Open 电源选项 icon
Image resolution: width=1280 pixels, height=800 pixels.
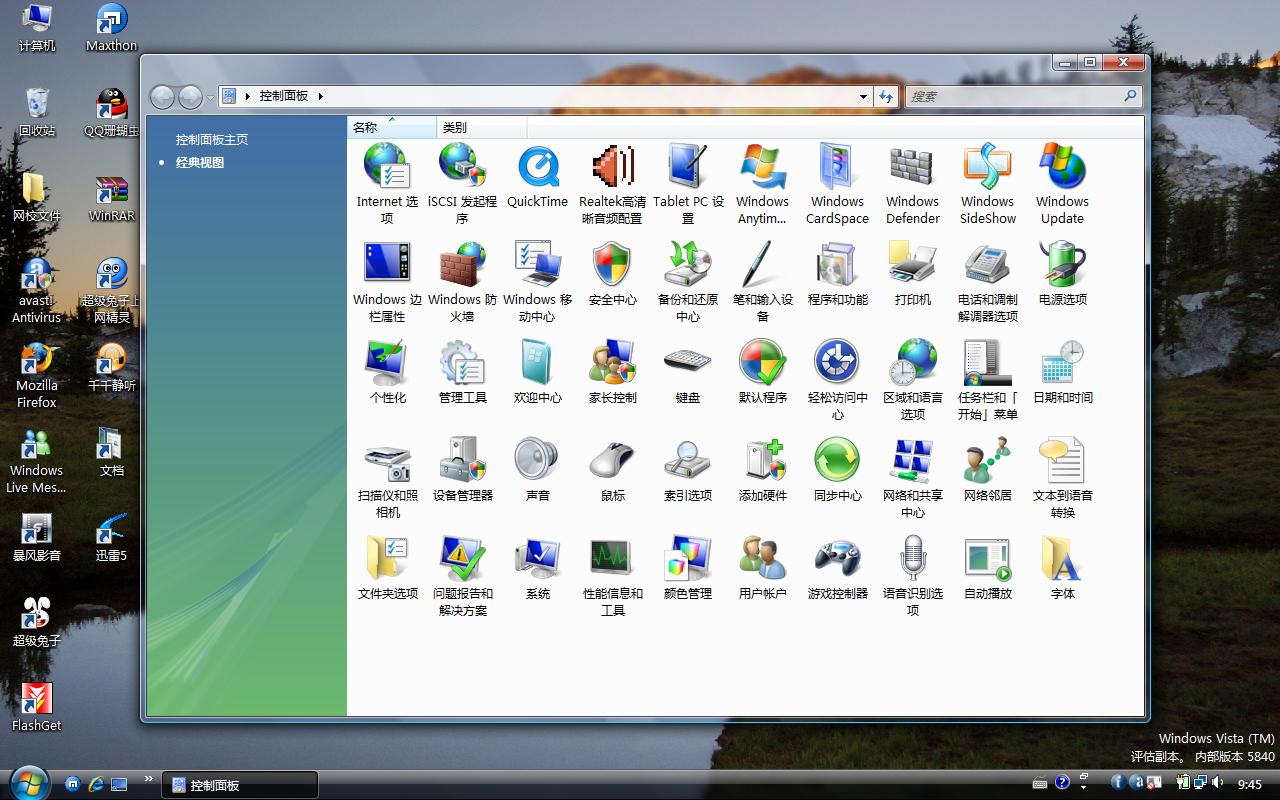click(x=1062, y=273)
